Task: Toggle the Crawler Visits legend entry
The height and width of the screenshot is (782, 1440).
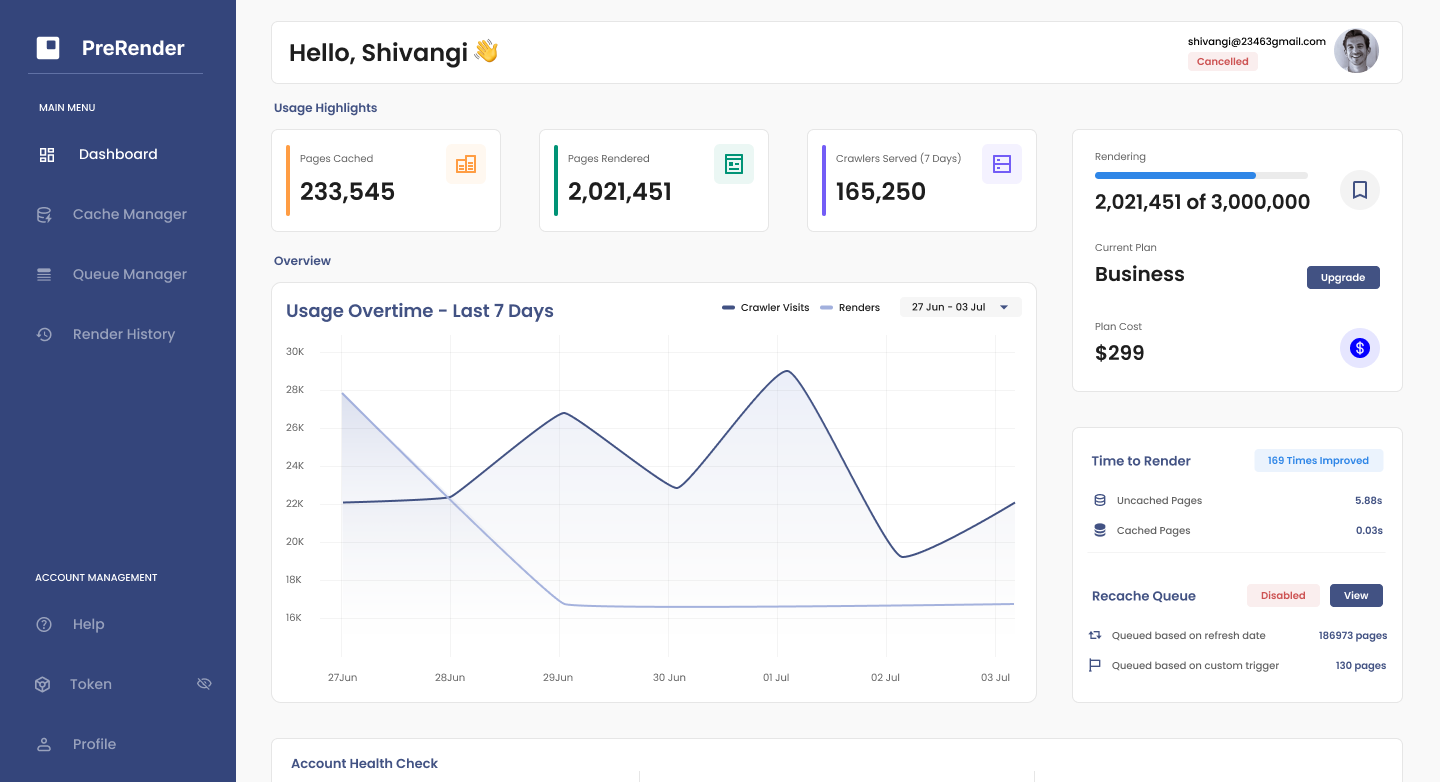Action: (765, 307)
